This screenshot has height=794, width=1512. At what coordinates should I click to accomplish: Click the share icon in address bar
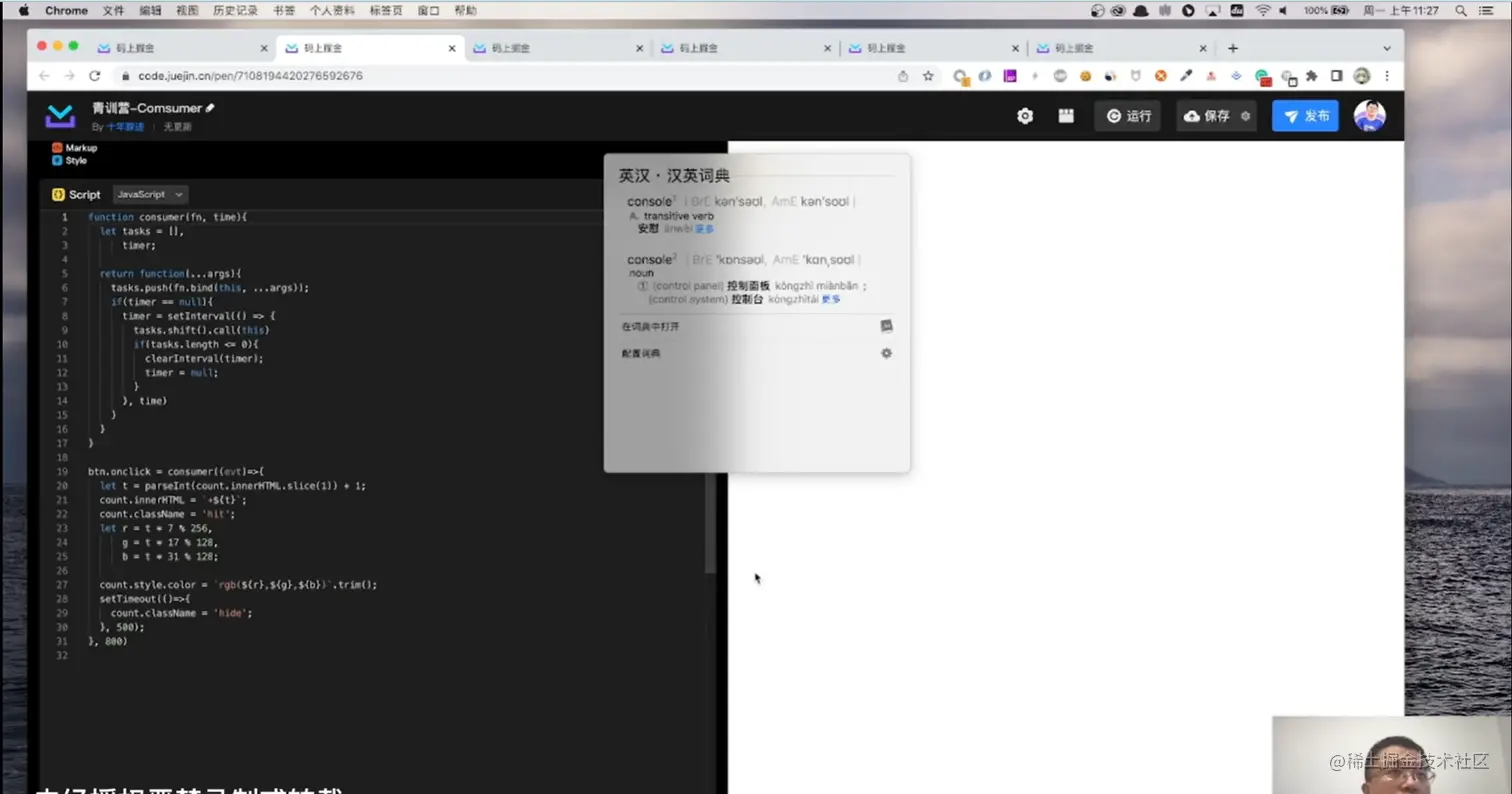click(903, 76)
